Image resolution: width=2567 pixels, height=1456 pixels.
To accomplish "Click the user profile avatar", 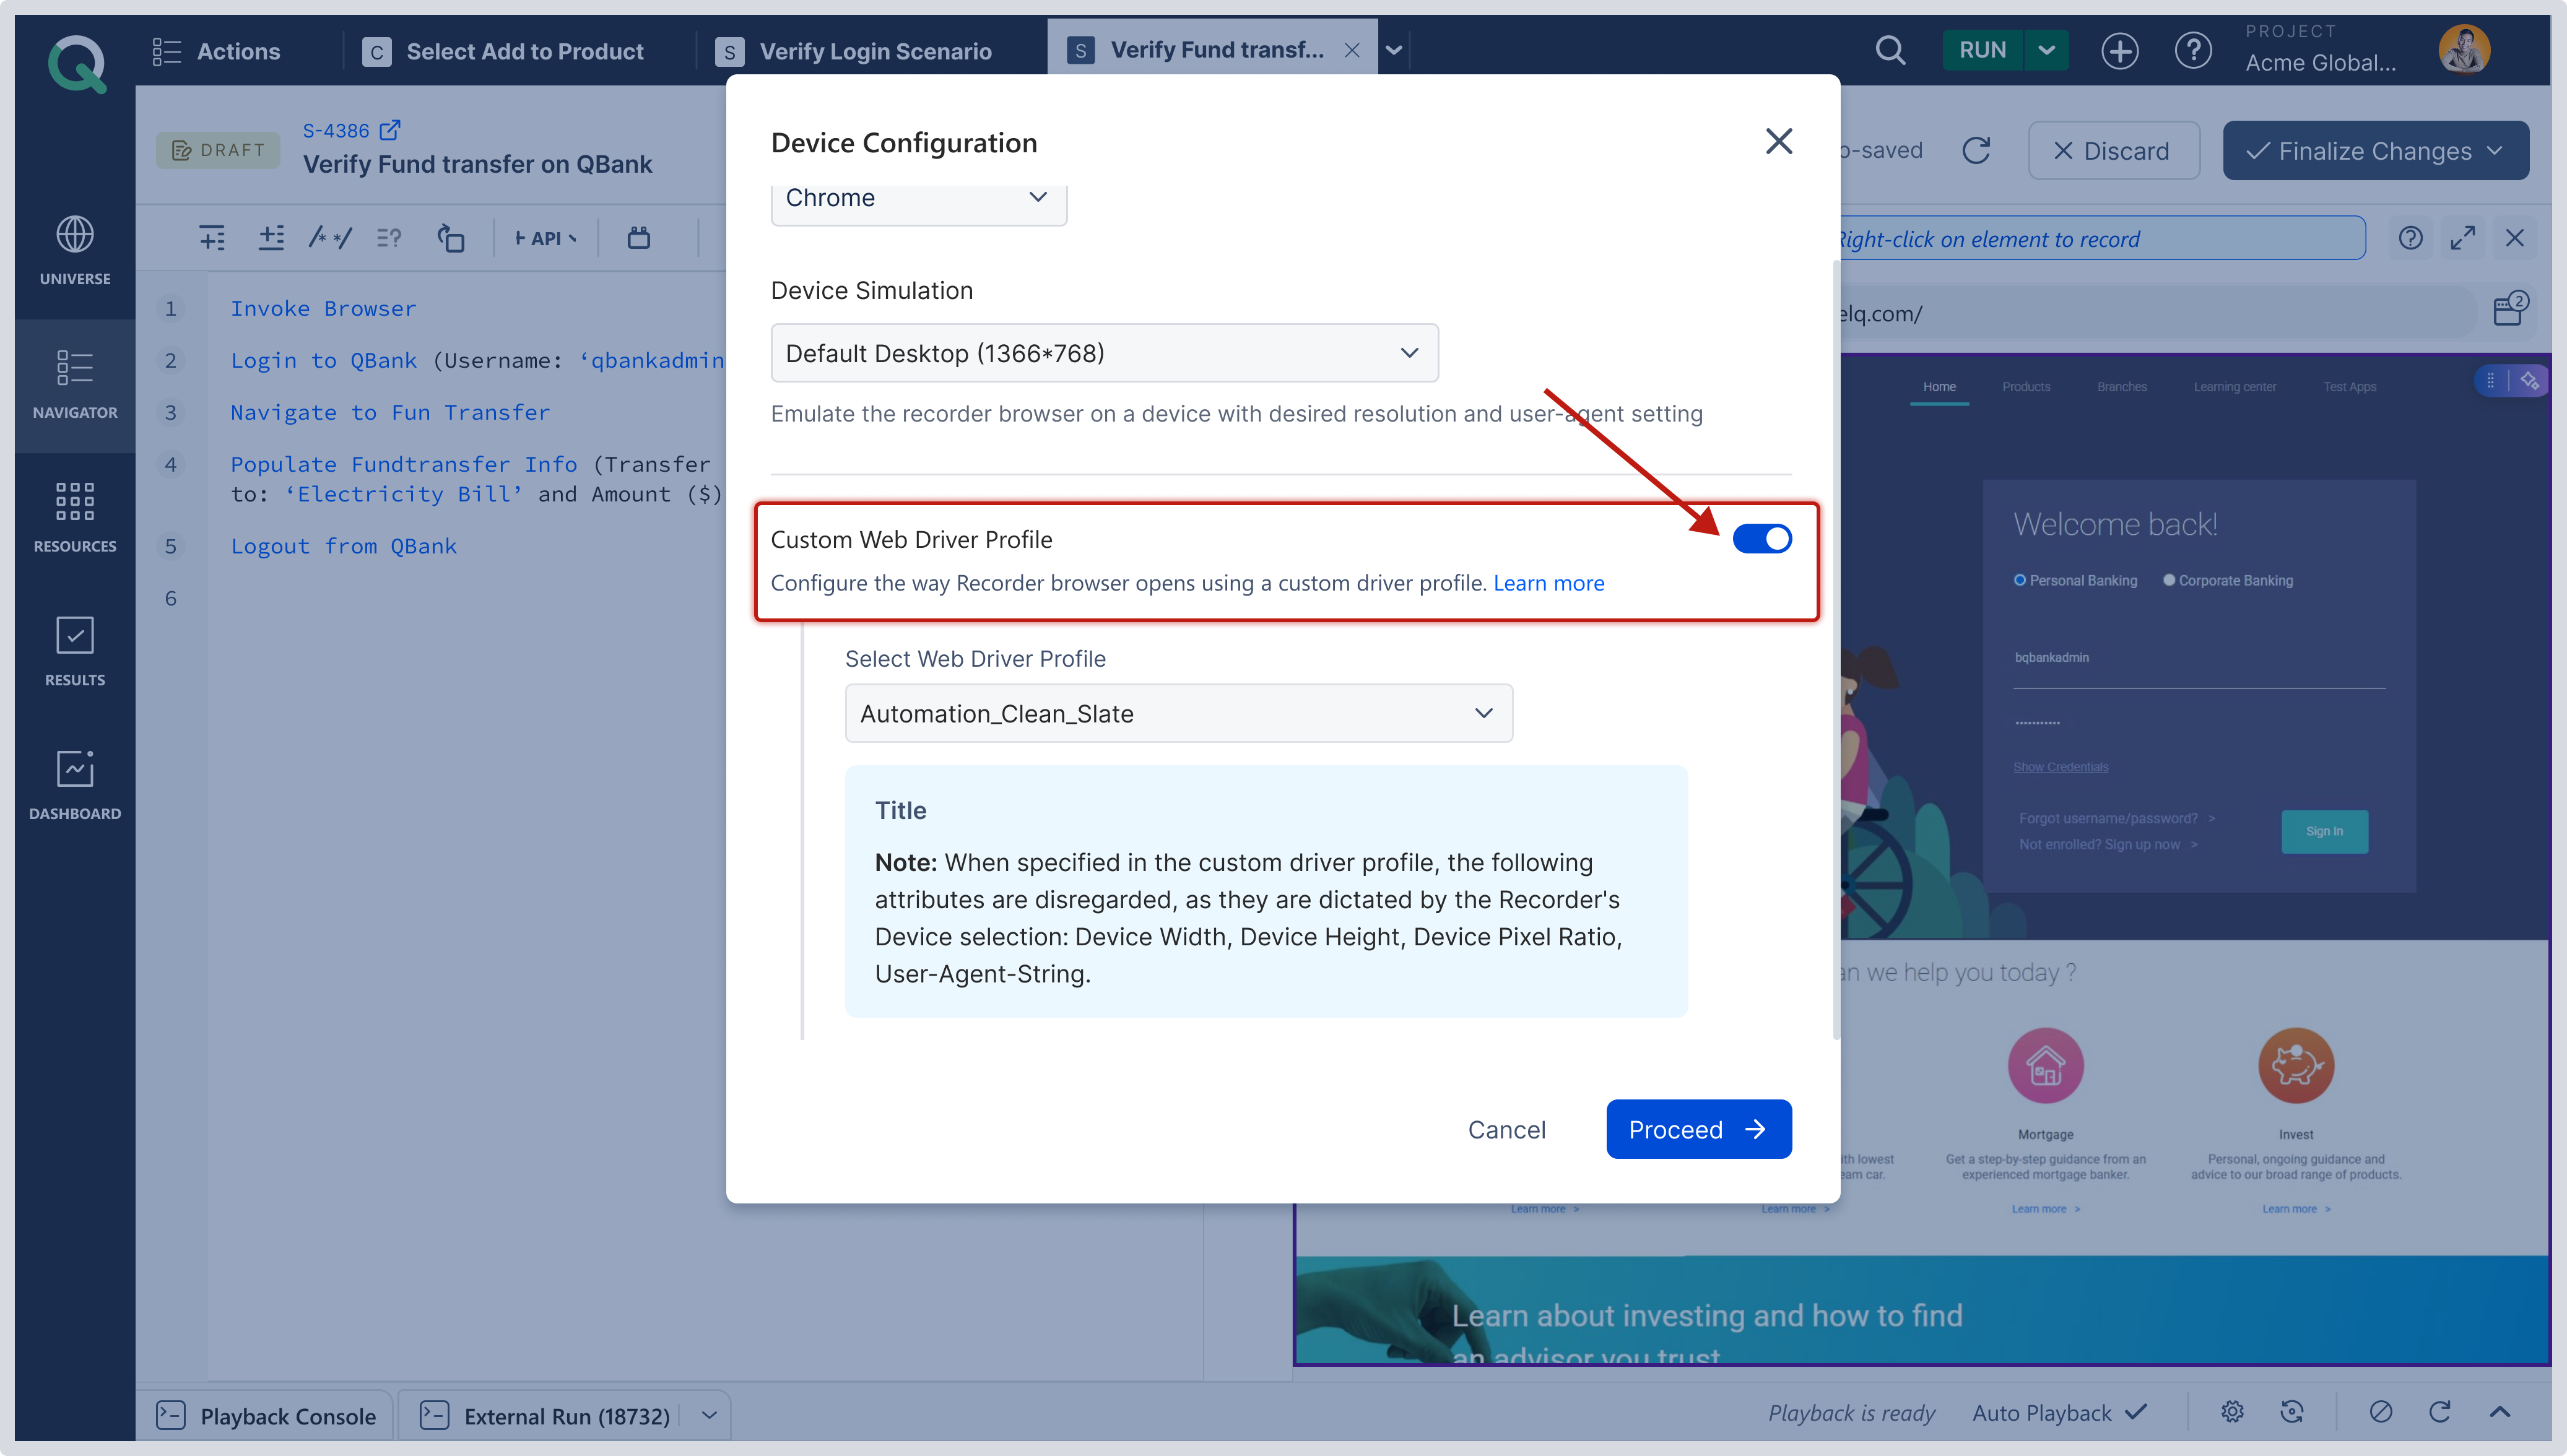I will (2464, 50).
